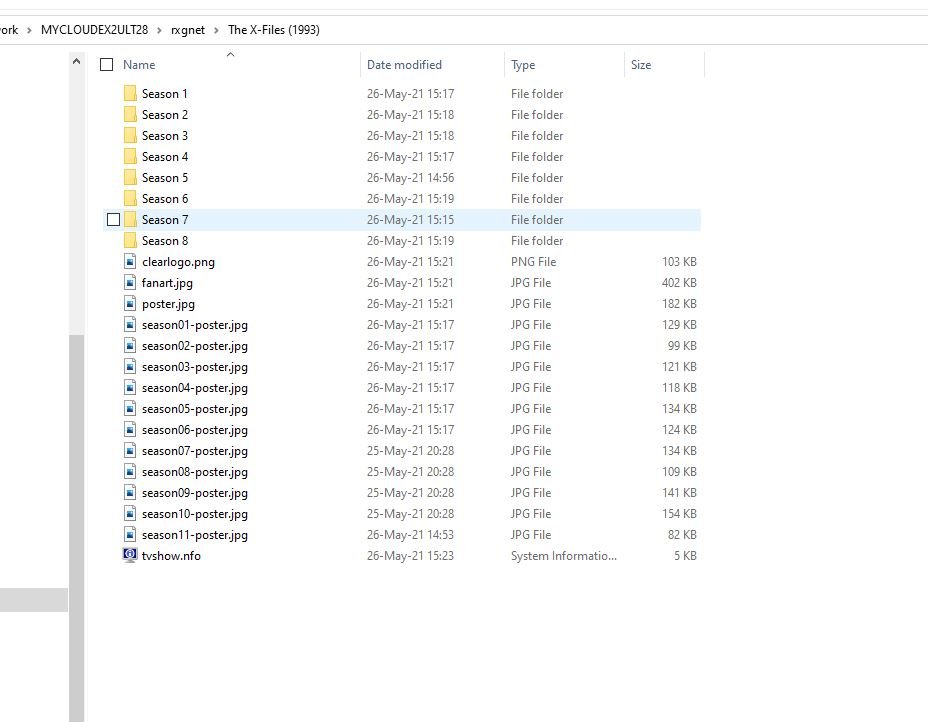Expand the breadcrumb chevron before MYCLOUDEX2ULT28

pos(29,30)
